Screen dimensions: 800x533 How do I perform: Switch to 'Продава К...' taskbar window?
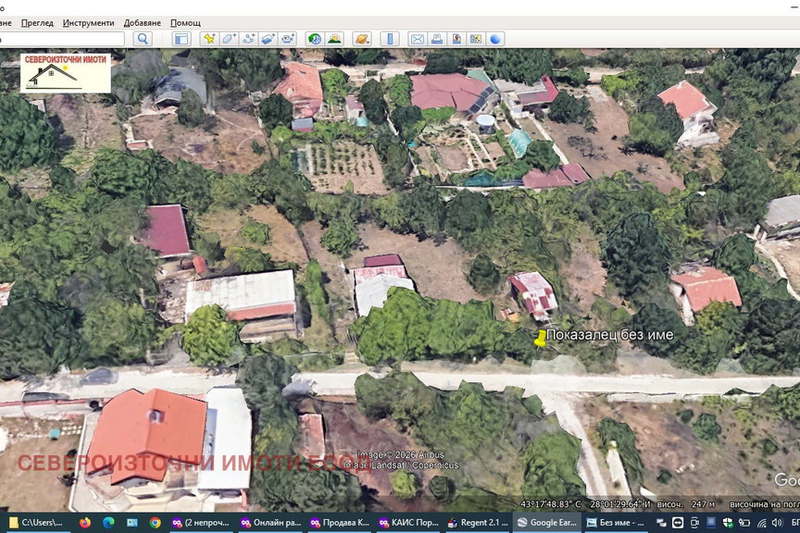340,523
